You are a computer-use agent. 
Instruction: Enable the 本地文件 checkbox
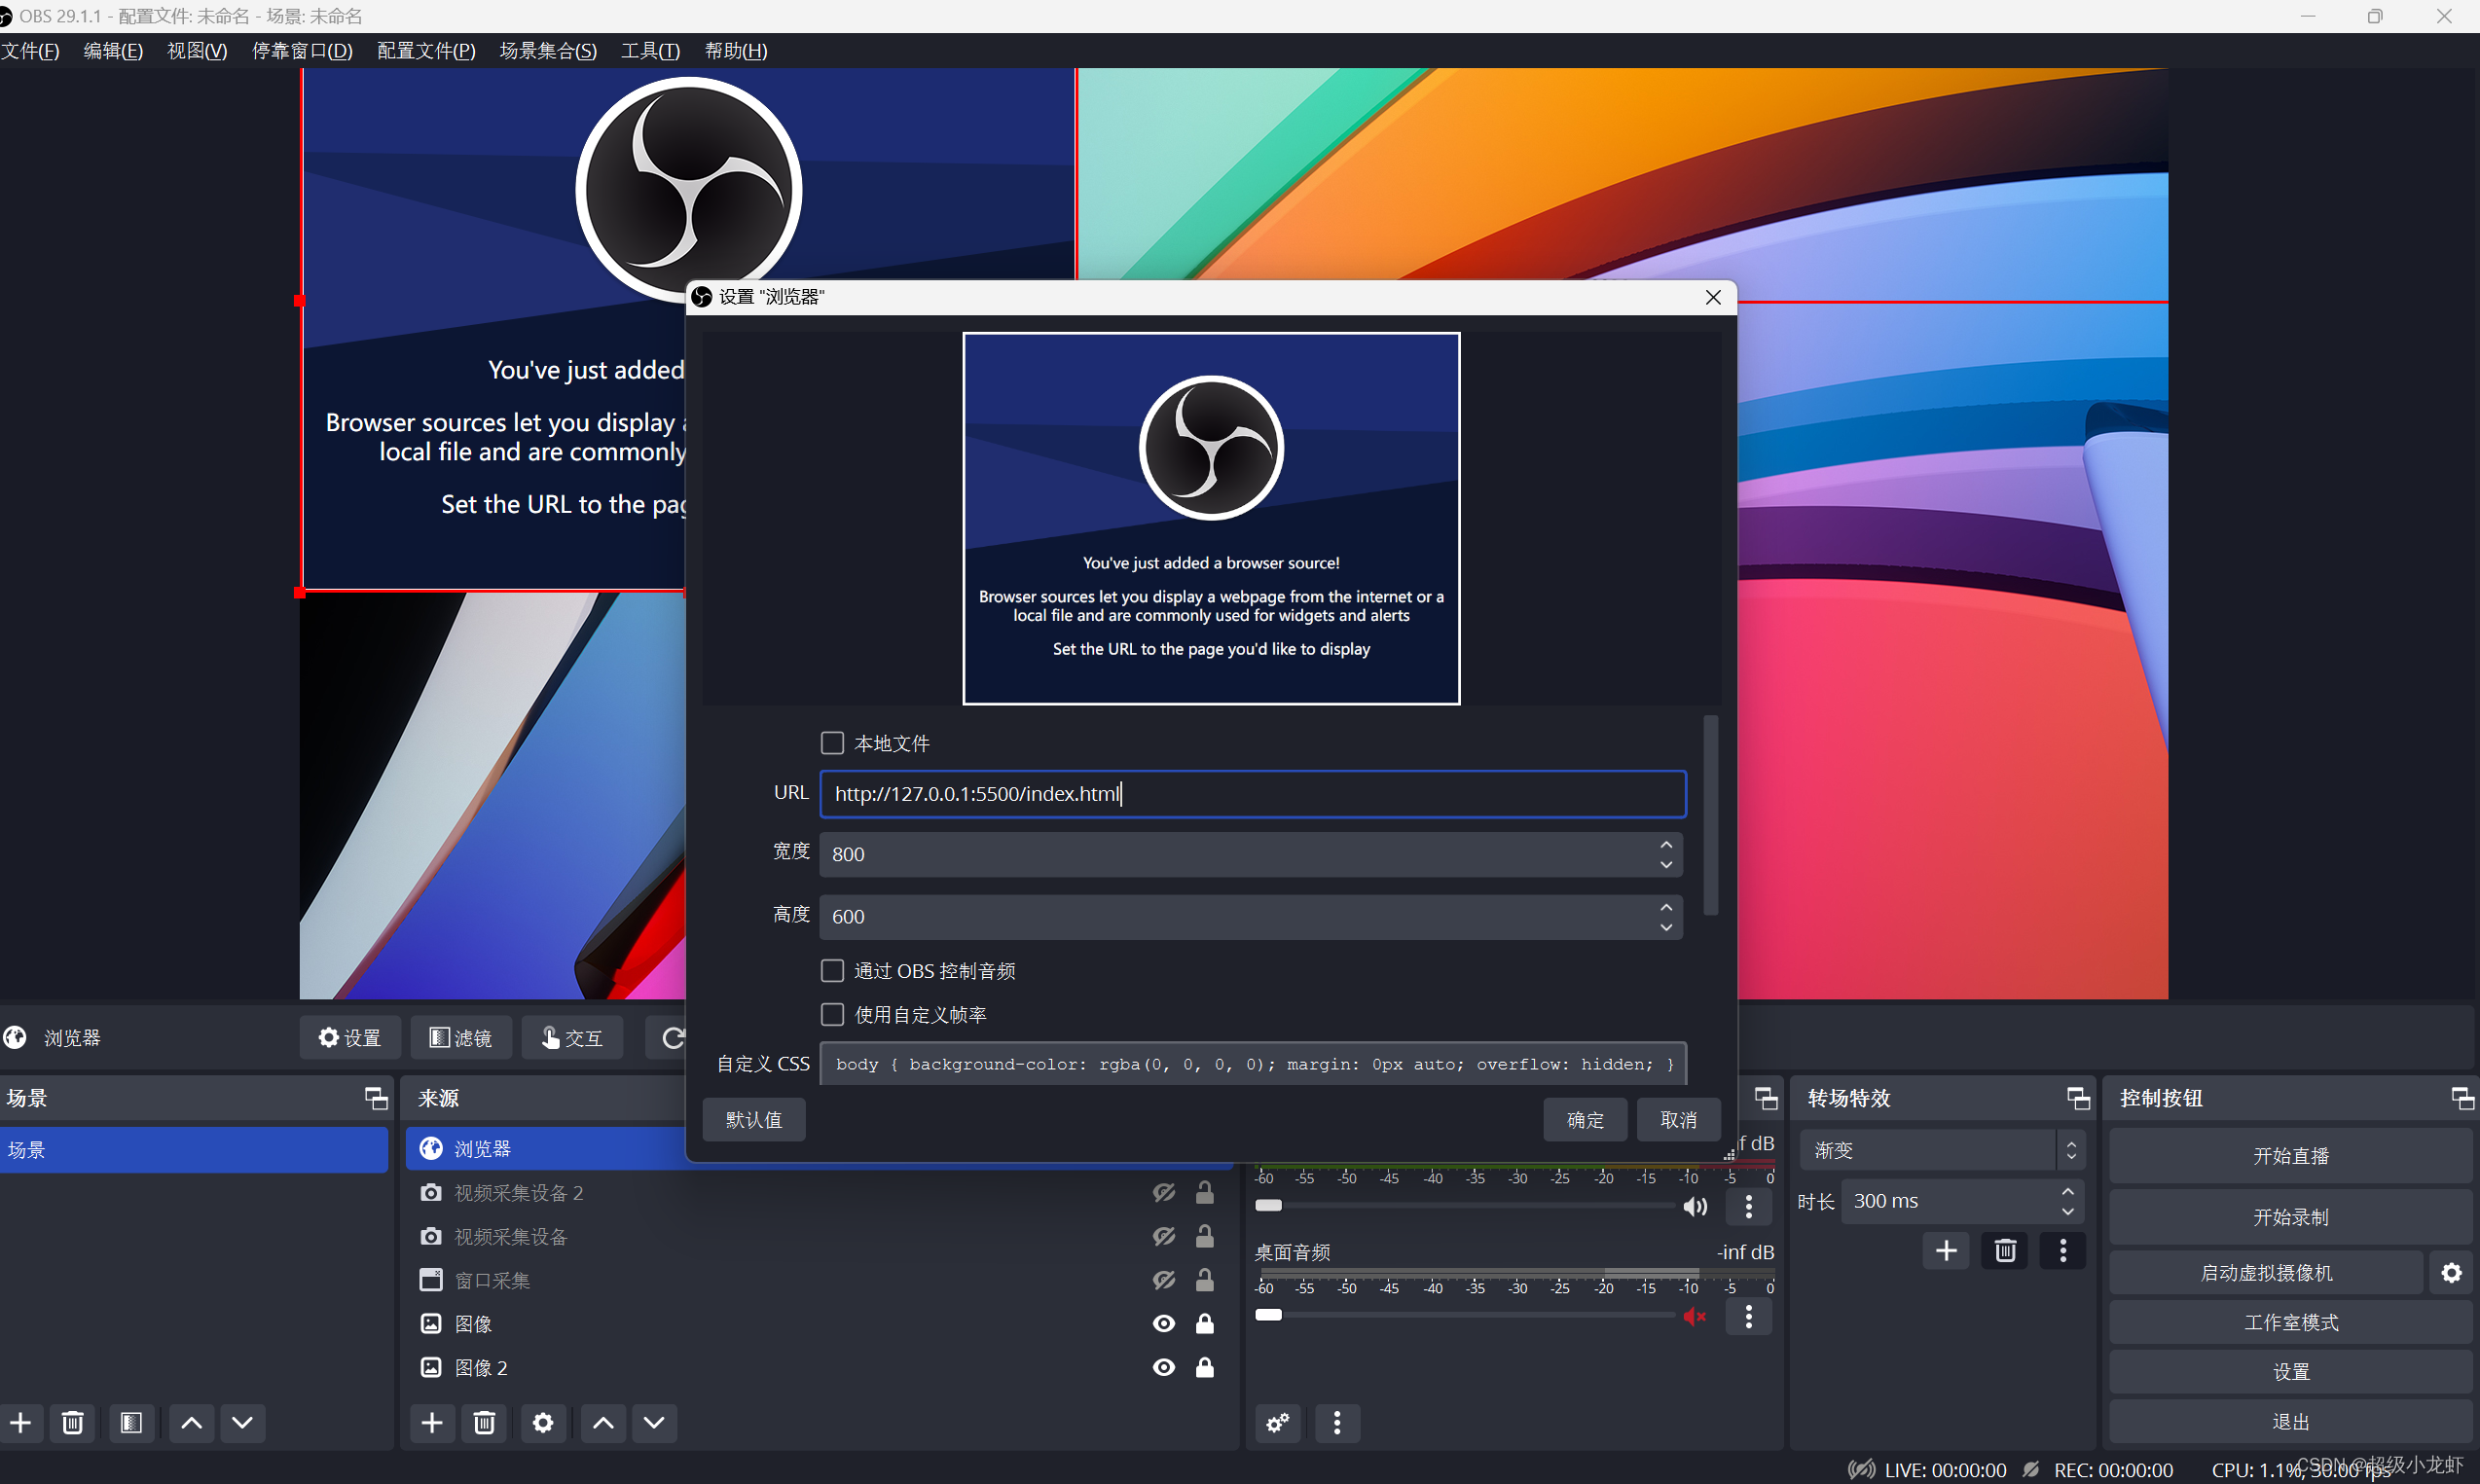(x=832, y=743)
